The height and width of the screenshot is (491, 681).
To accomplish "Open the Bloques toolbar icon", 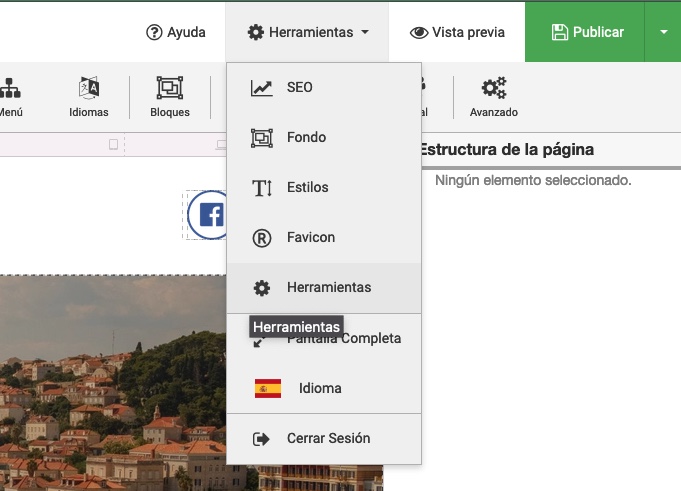I will point(169,96).
